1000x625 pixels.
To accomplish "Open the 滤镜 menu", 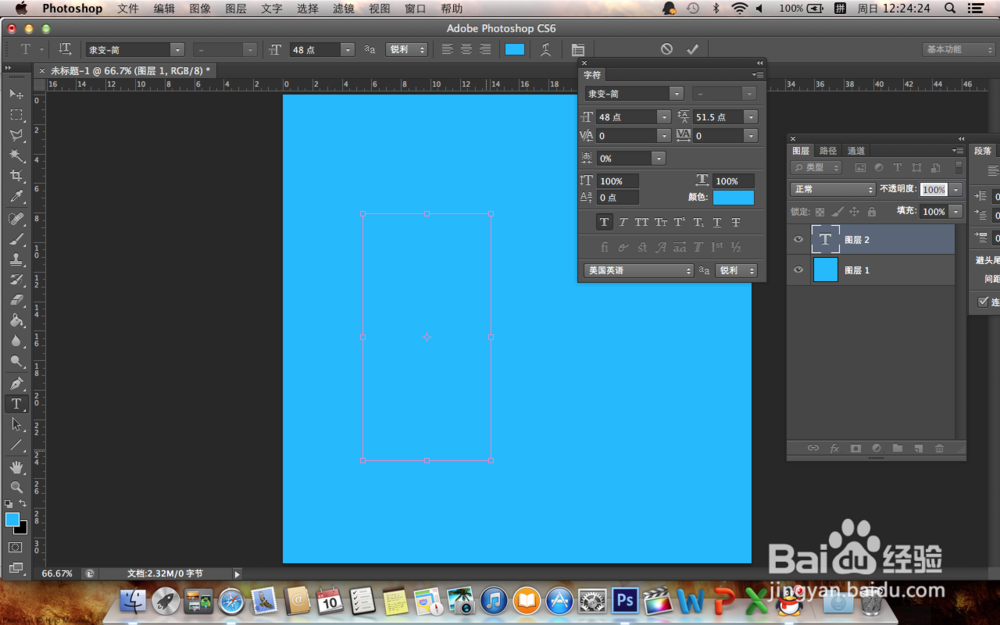I will (x=343, y=8).
